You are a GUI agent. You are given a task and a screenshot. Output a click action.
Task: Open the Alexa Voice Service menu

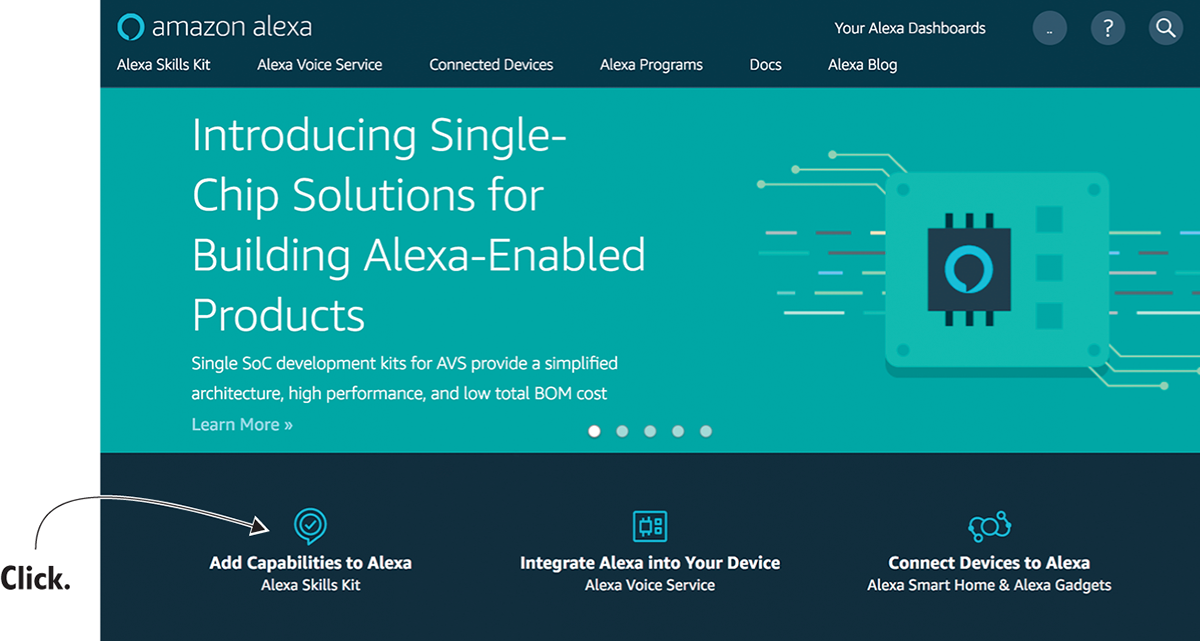[x=319, y=65]
